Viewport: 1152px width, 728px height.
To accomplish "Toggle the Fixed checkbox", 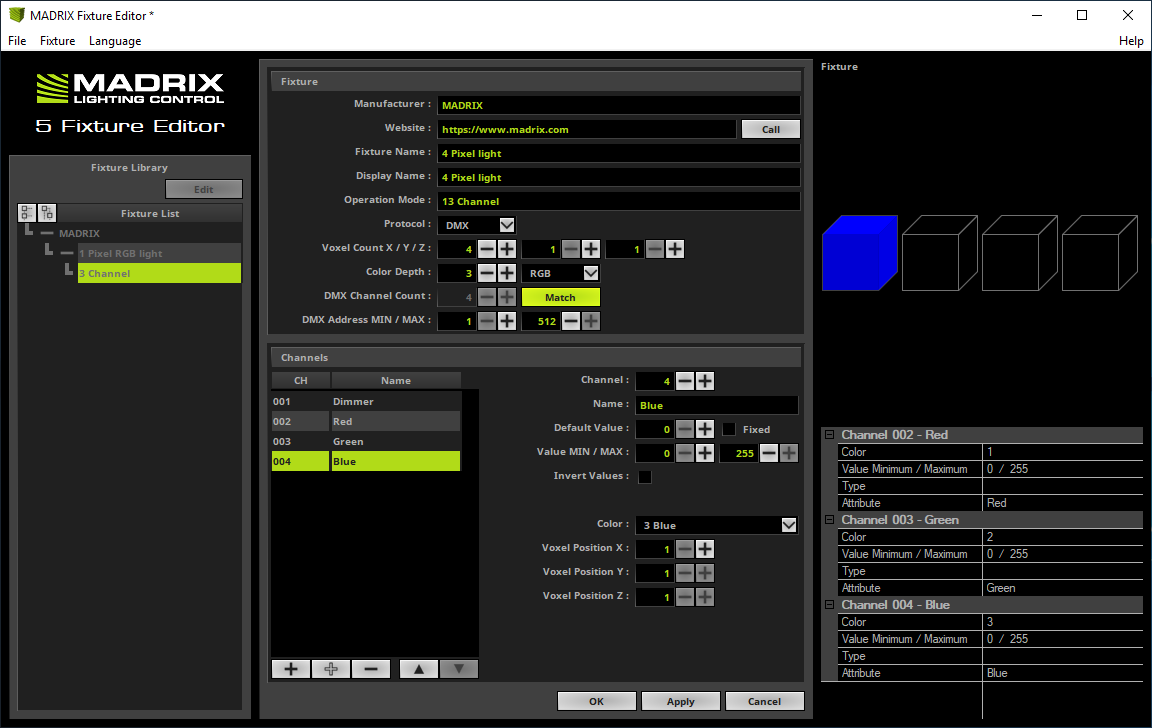I will click(729, 429).
